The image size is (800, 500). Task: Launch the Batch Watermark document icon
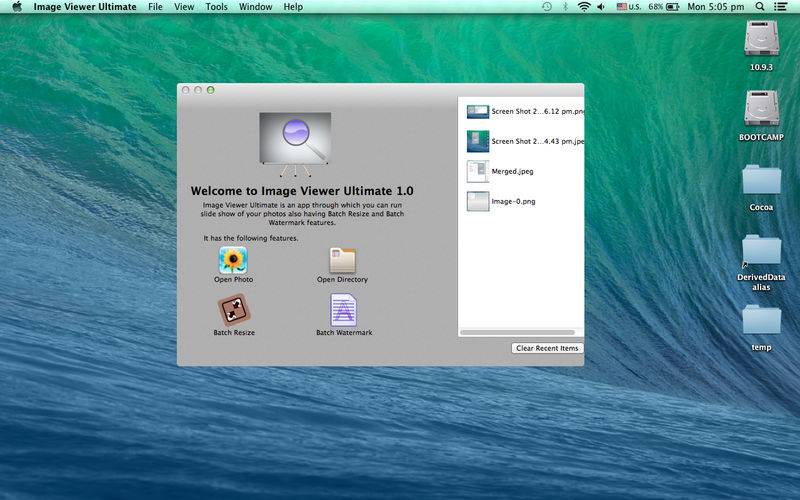[343, 310]
